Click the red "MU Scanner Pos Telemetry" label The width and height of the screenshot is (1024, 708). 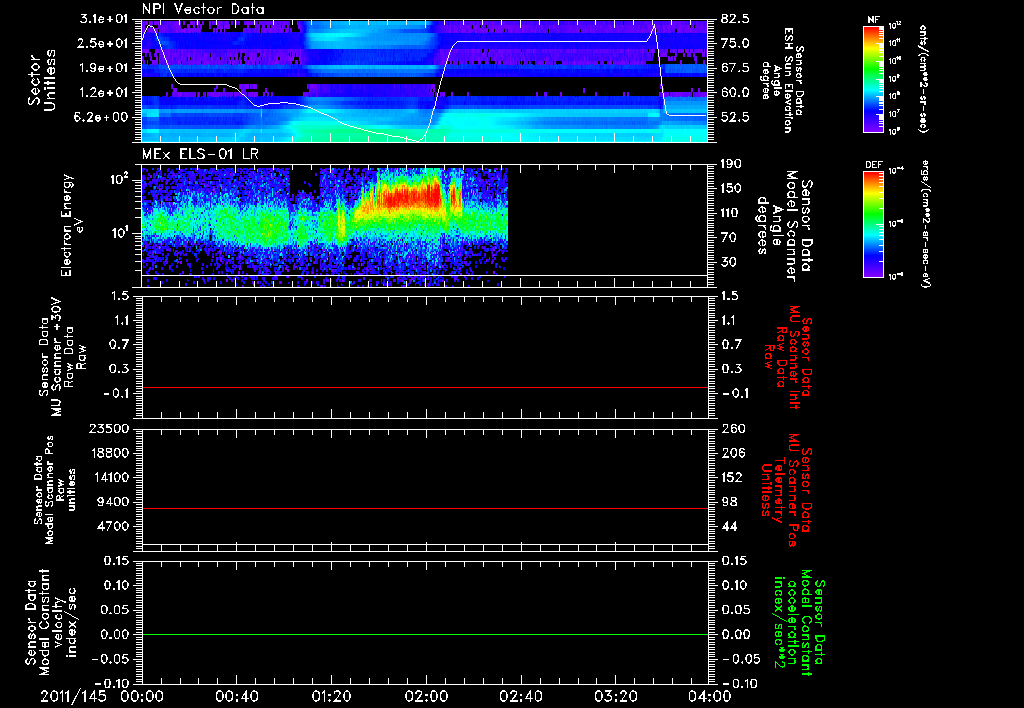(x=786, y=490)
